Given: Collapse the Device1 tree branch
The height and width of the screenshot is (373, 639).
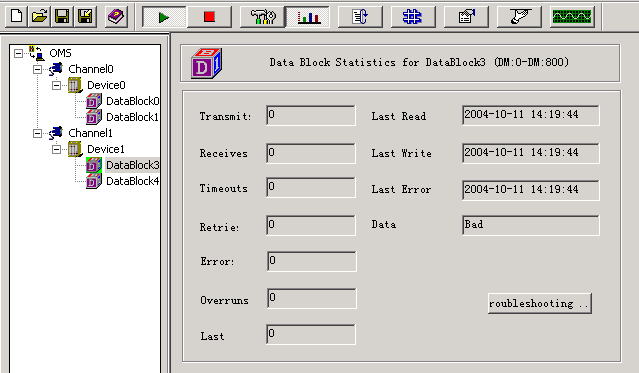Looking at the screenshot, I should click(57, 149).
